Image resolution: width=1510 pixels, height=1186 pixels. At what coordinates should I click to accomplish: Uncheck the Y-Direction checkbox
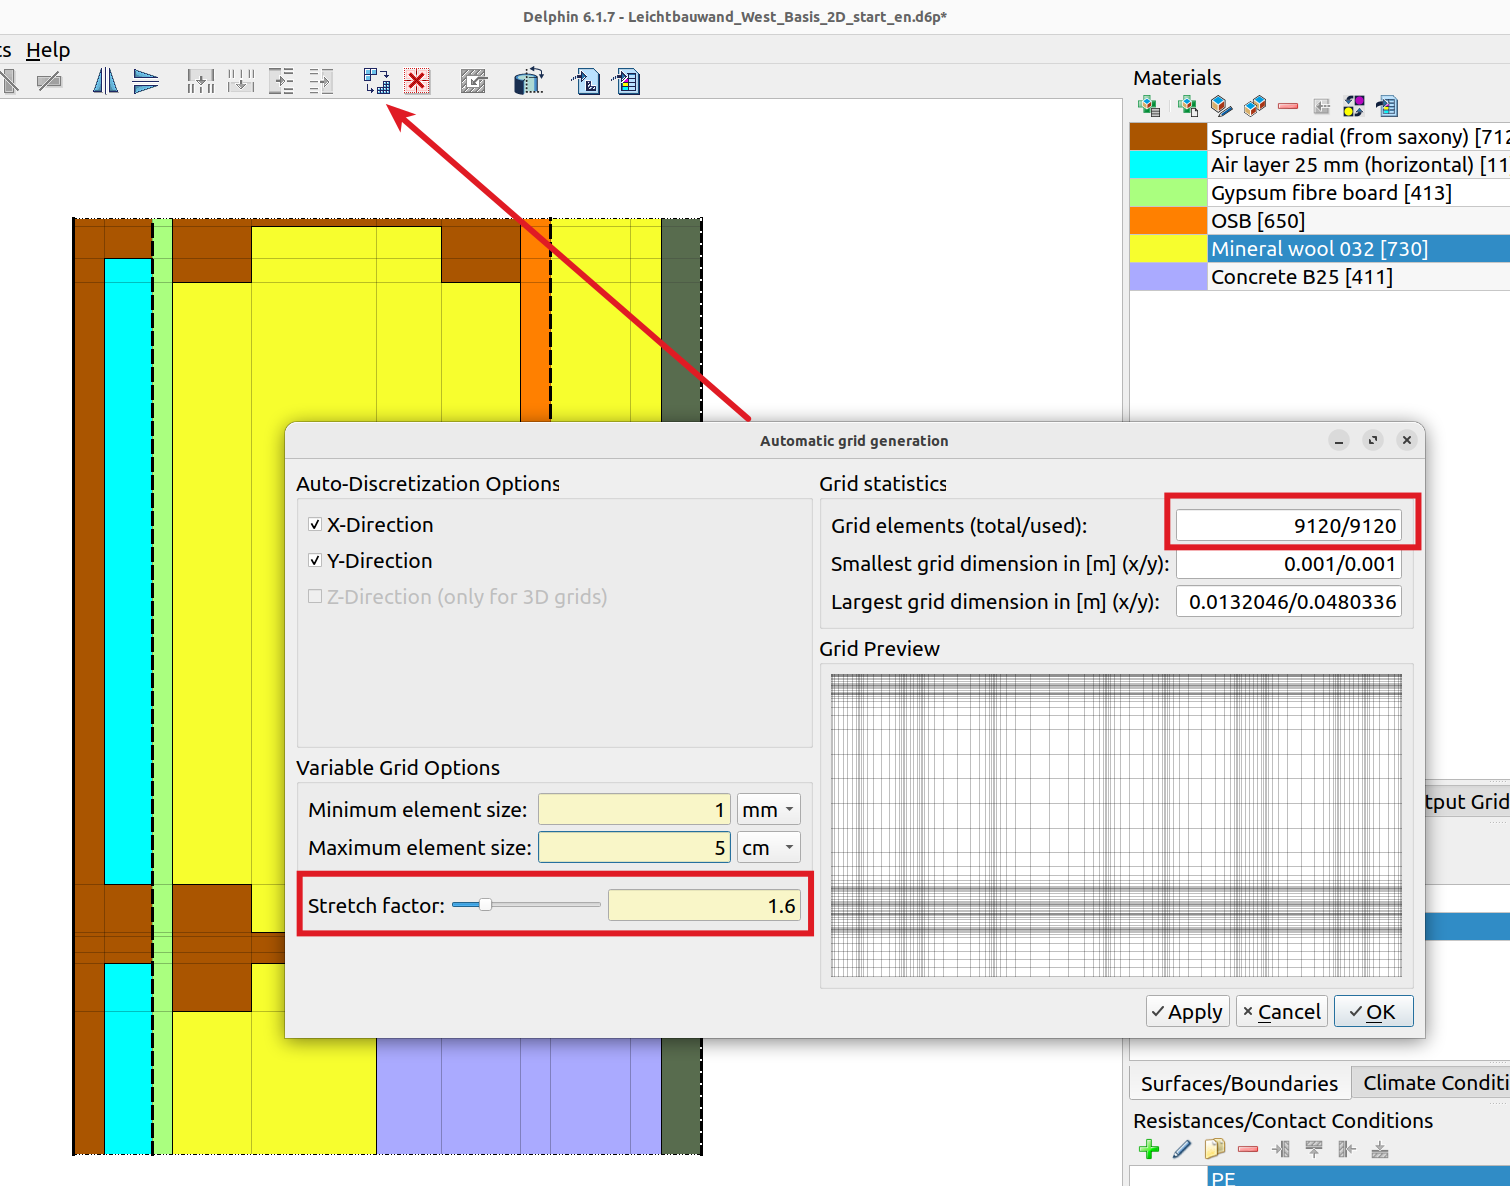[x=315, y=560]
